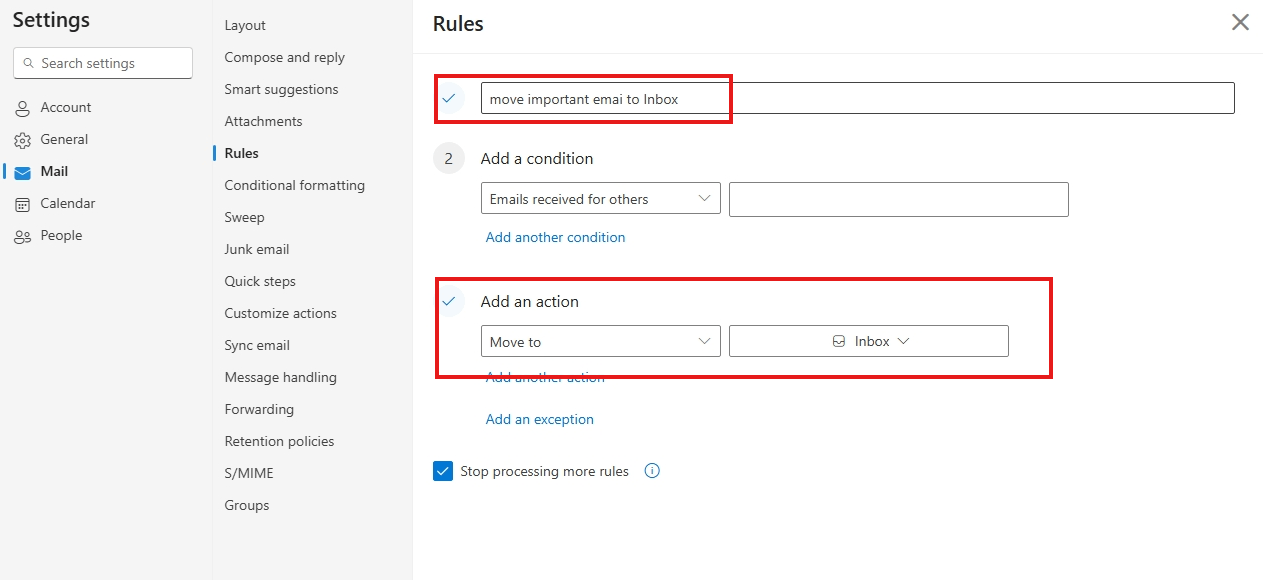
Task: Click the People sidebar icon
Action: coord(22,235)
